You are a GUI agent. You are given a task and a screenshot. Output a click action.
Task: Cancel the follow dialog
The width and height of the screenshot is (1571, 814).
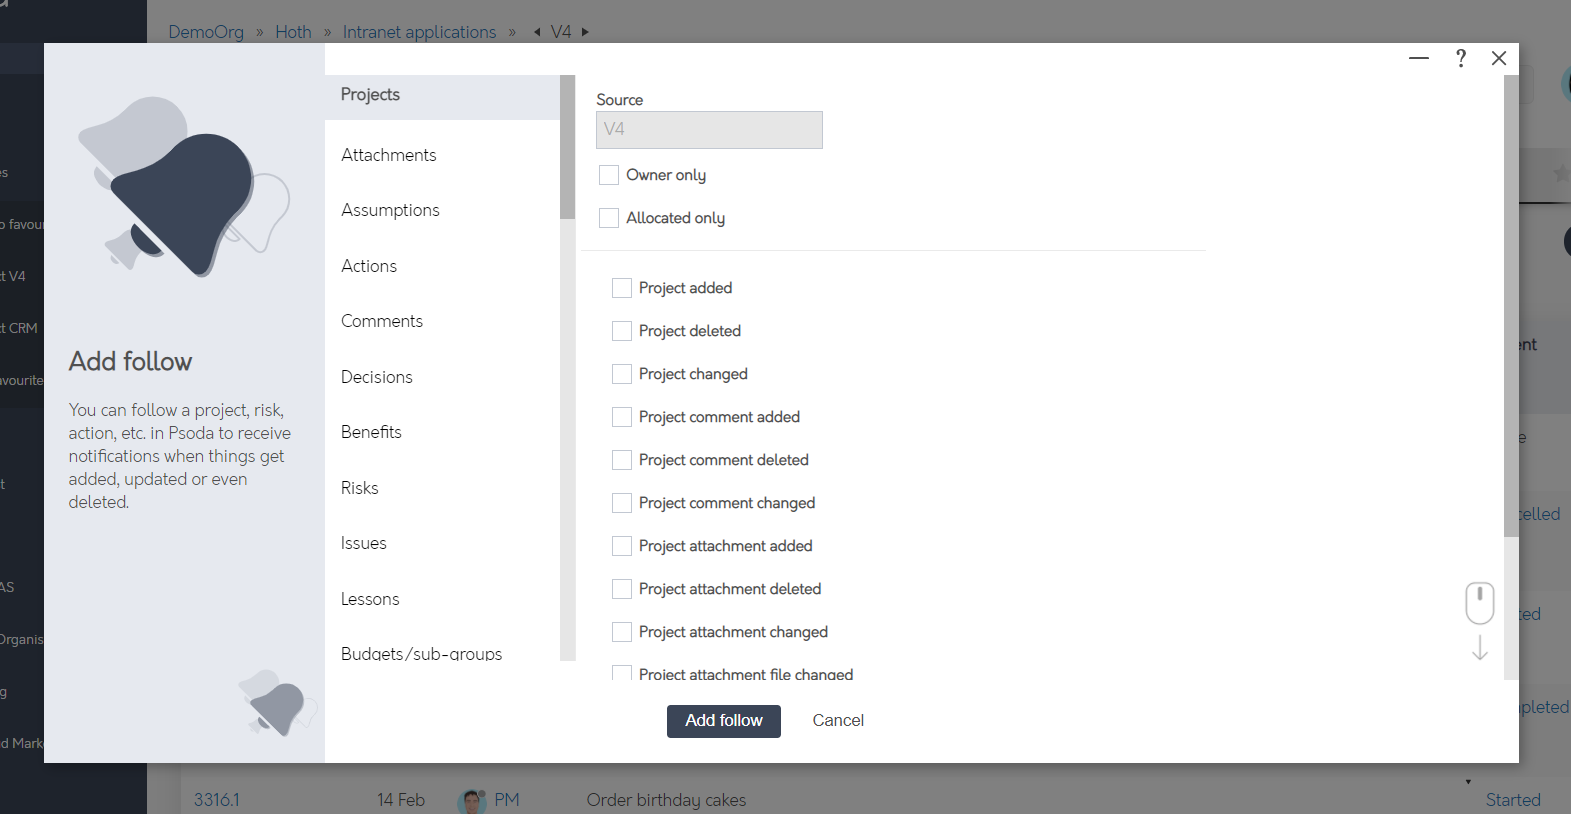coord(838,721)
